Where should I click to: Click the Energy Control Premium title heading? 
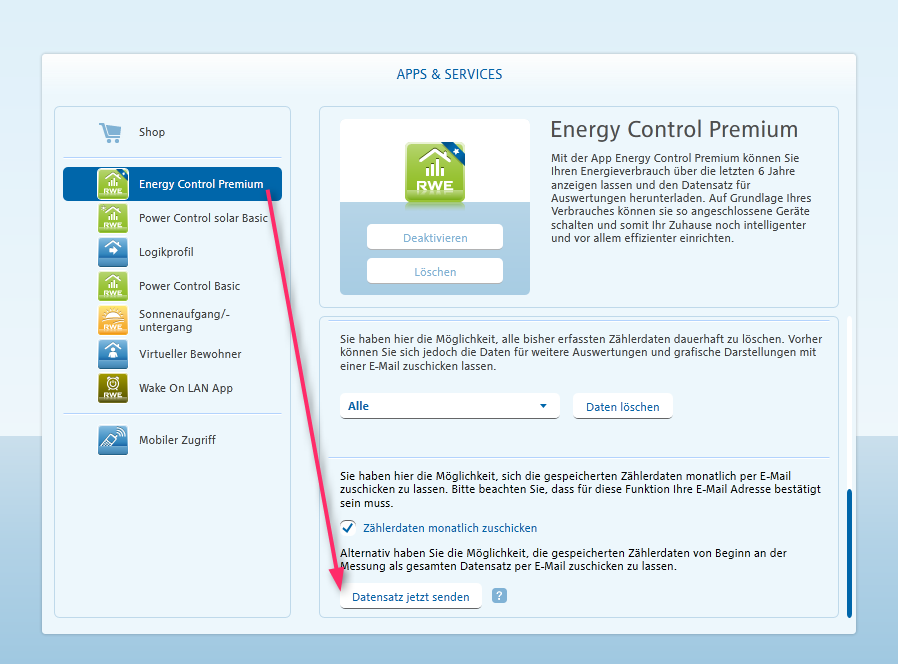click(x=674, y=129)
